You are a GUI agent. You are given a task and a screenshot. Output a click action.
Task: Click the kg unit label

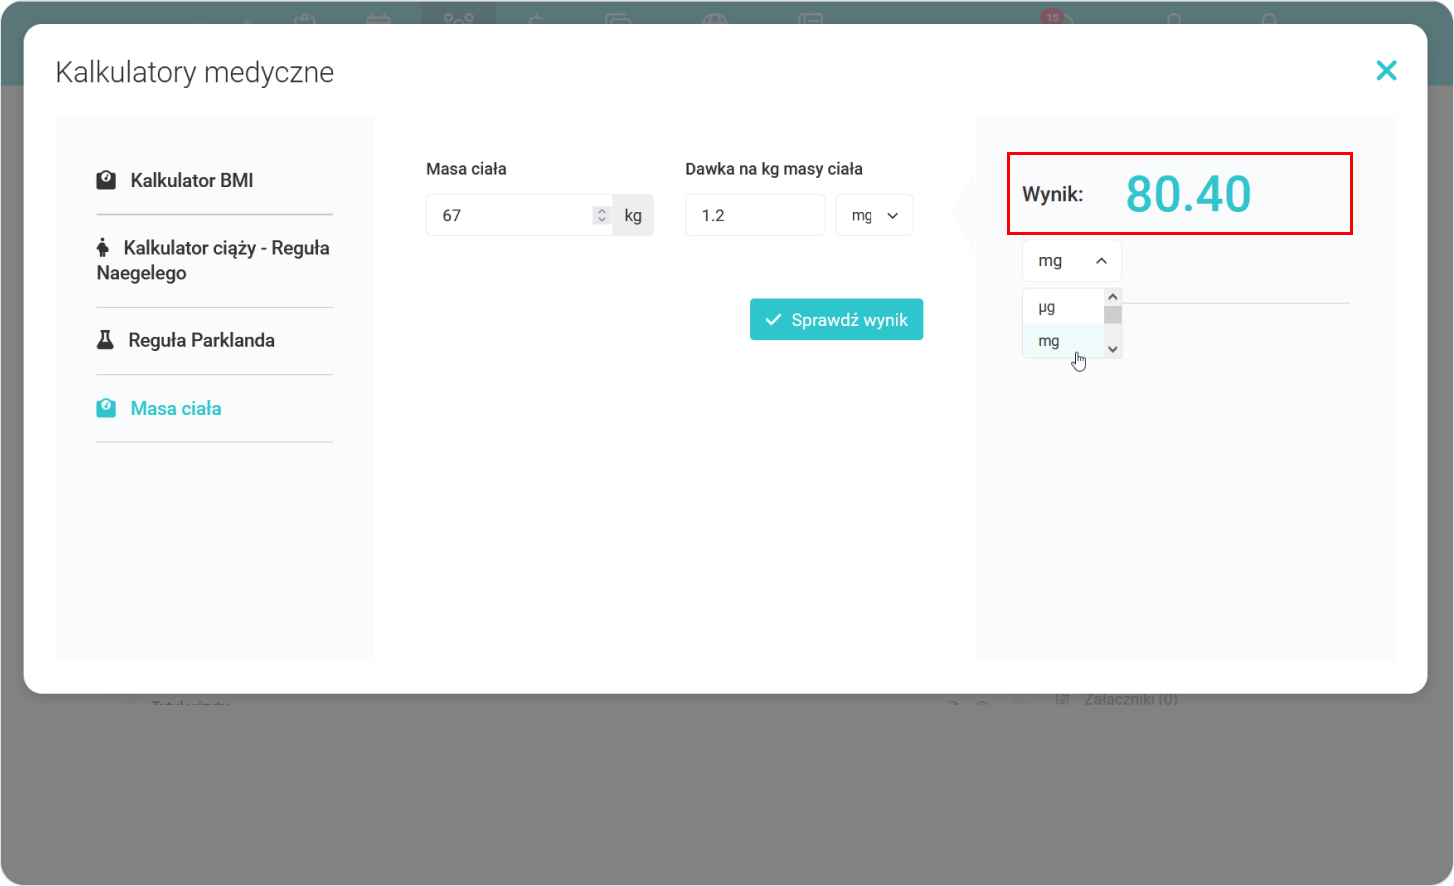(x=633, y=215)
